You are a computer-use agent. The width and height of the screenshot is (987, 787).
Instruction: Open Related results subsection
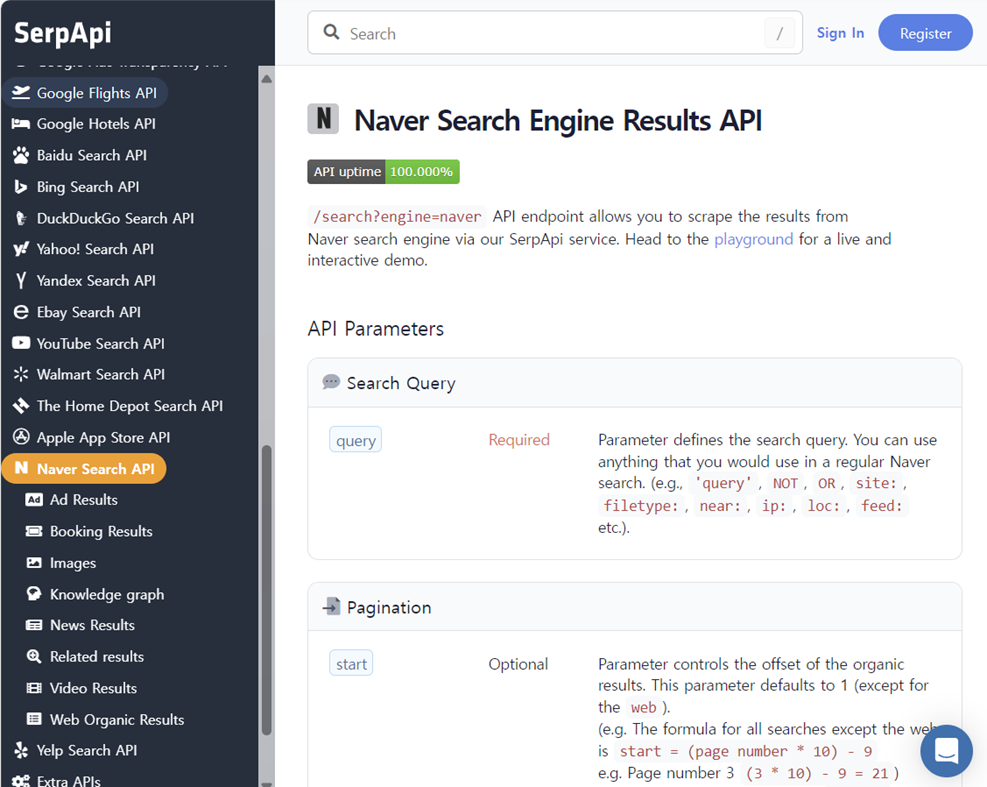(x=97, y=657)
